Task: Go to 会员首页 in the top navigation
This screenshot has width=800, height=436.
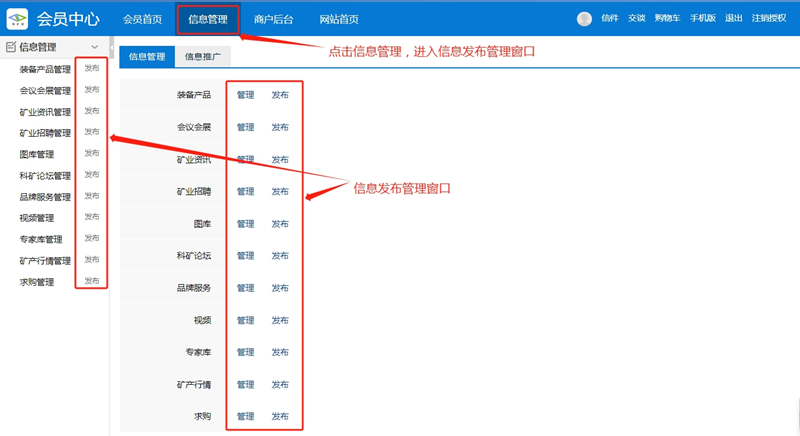Action: (142, 19)
